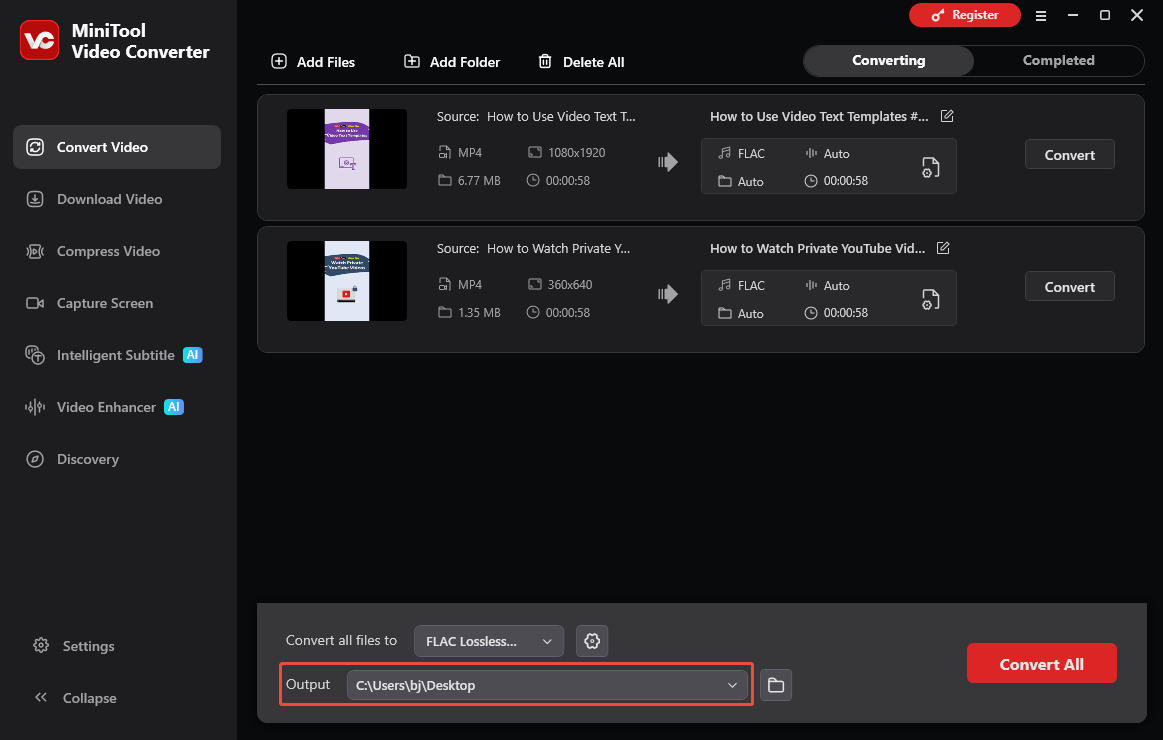Click the Add Files plus icon
The image size is (1163, 740).
coord(279,61)
